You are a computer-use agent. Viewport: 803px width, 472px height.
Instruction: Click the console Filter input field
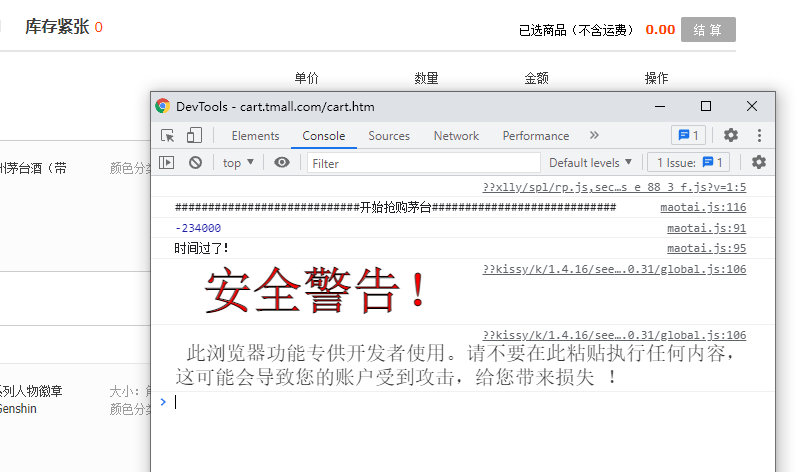tap(424, 163)
